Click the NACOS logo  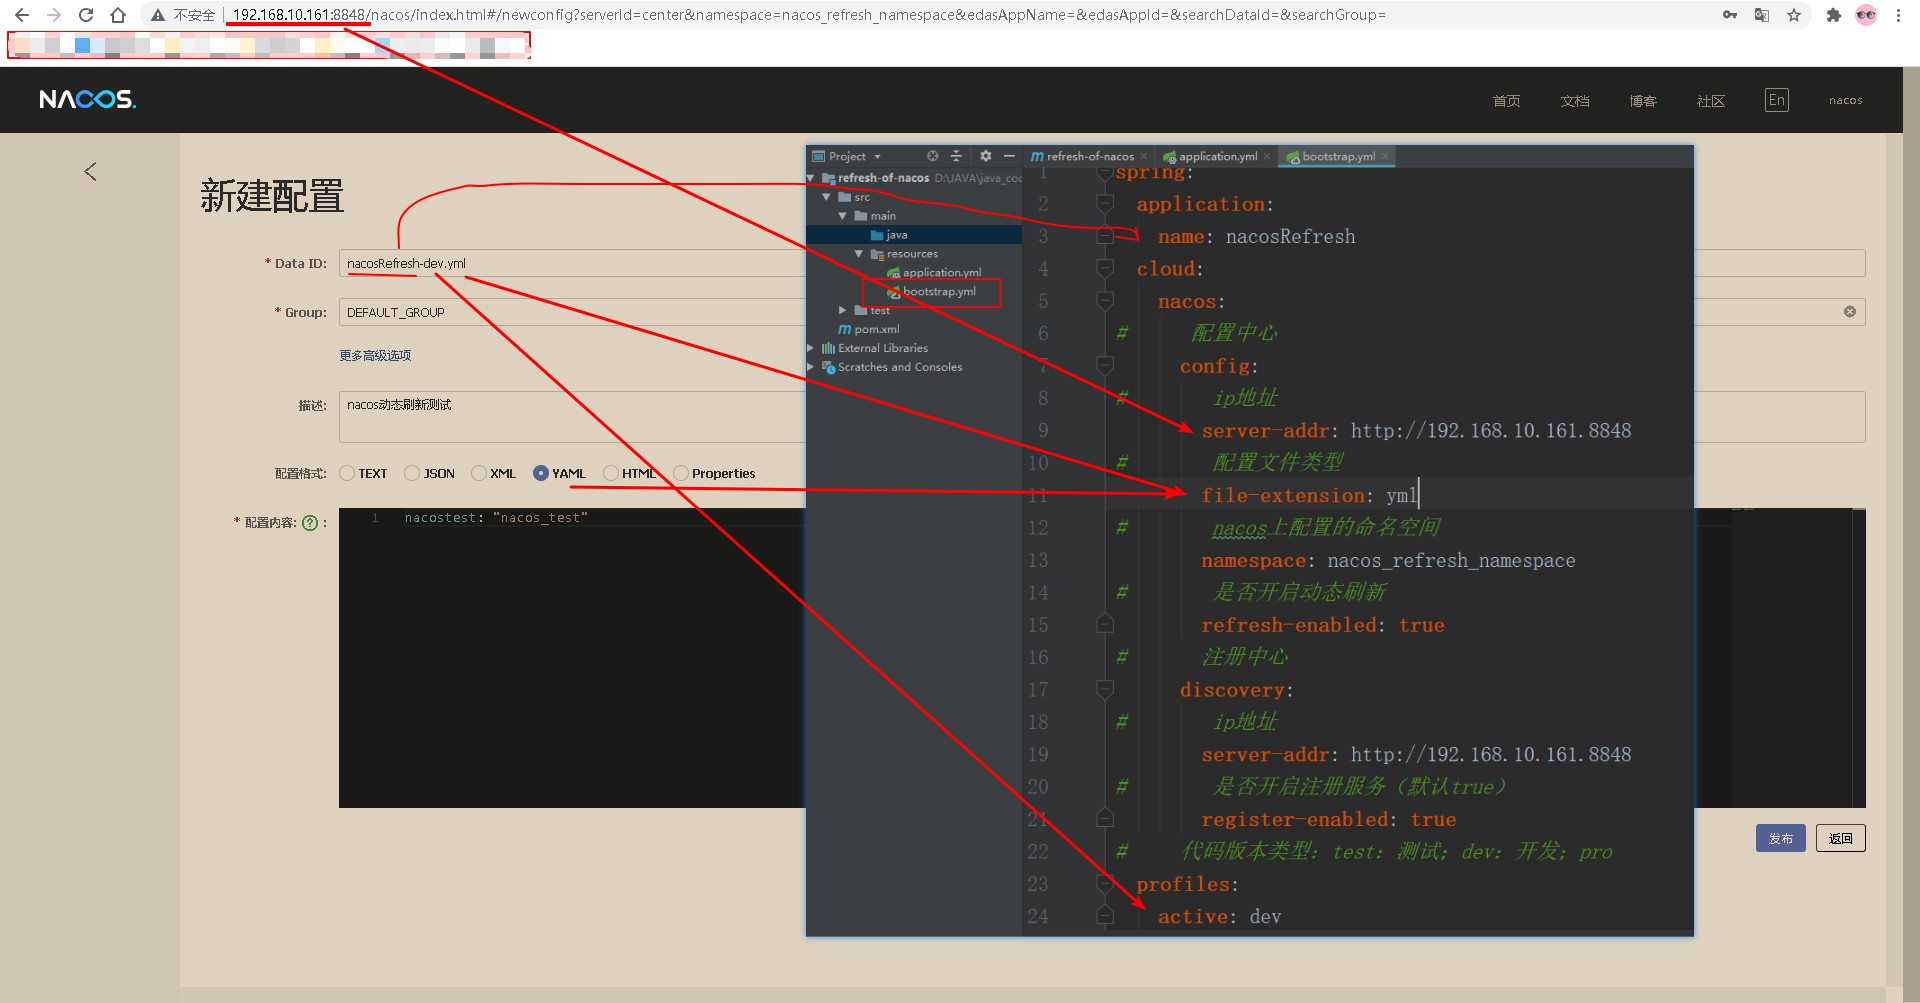(87, 99)
